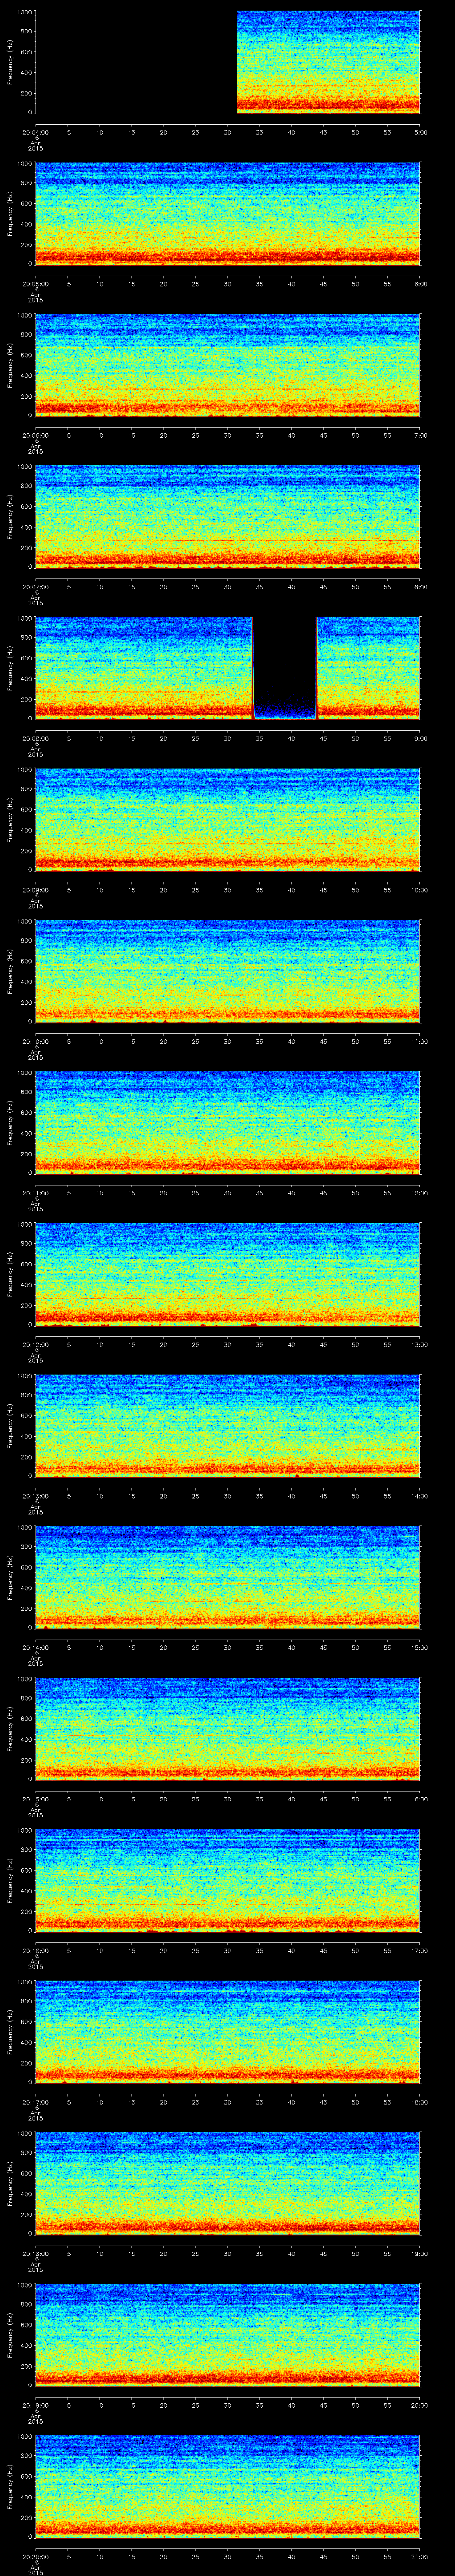Click the "20:16:00" time axis label
Screen dimensions: 455x2576
click(x=35, y=1950)
